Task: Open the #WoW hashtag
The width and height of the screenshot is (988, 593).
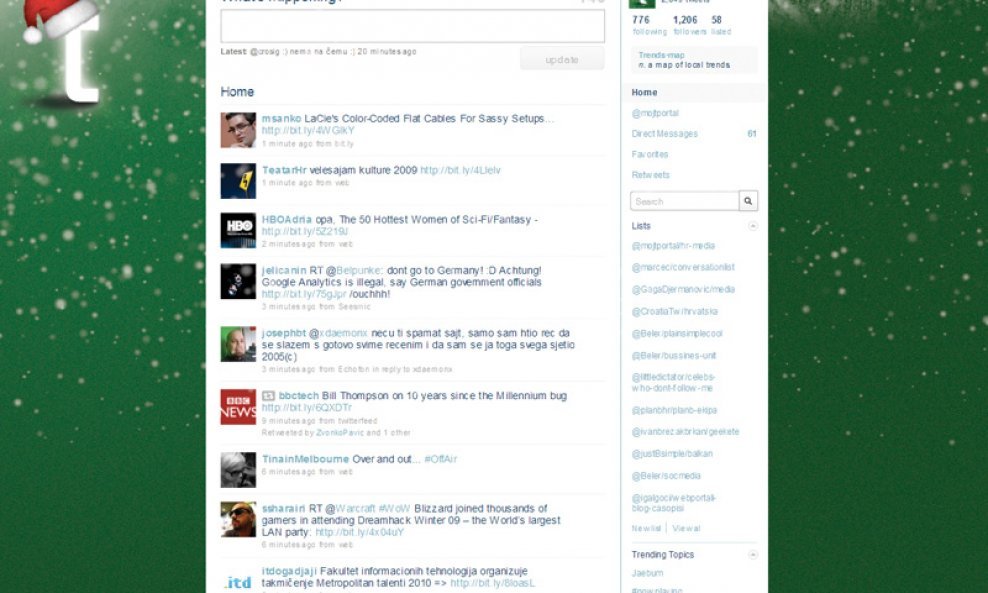Action: 394,508
